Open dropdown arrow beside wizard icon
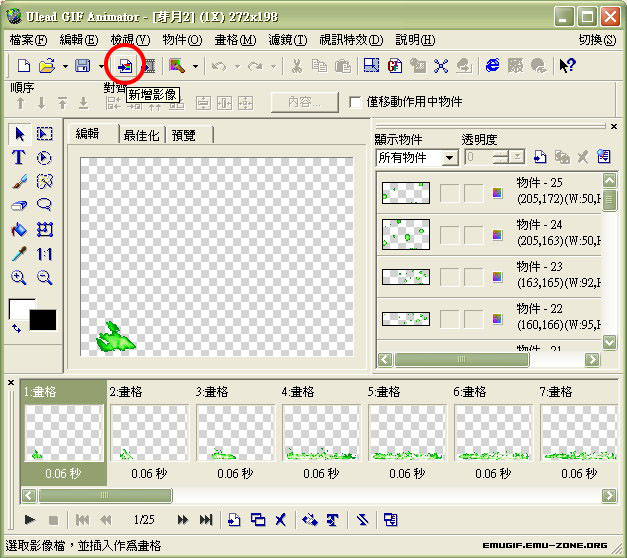The image size is (627, 558). click(x=195, y=66)
